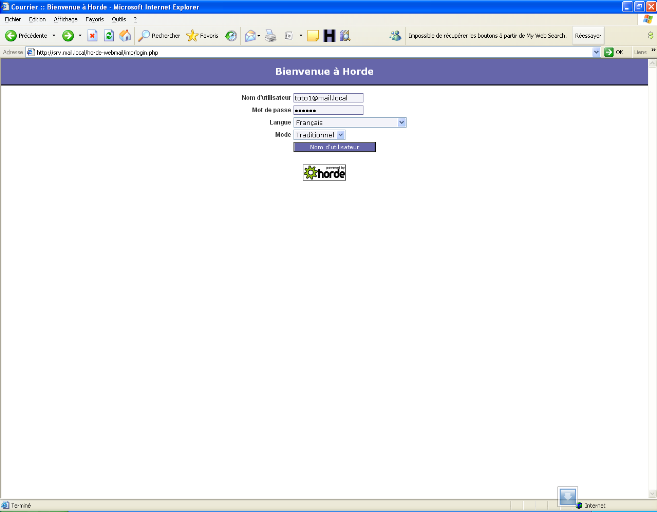Open the Favoris star panel
This screenshot has height=512, width=657.
202,36
